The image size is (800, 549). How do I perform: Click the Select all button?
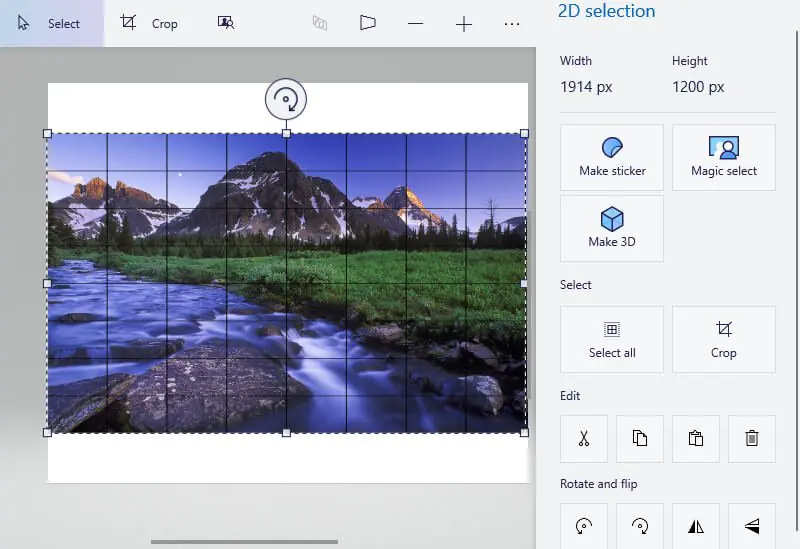click(612, 339)
